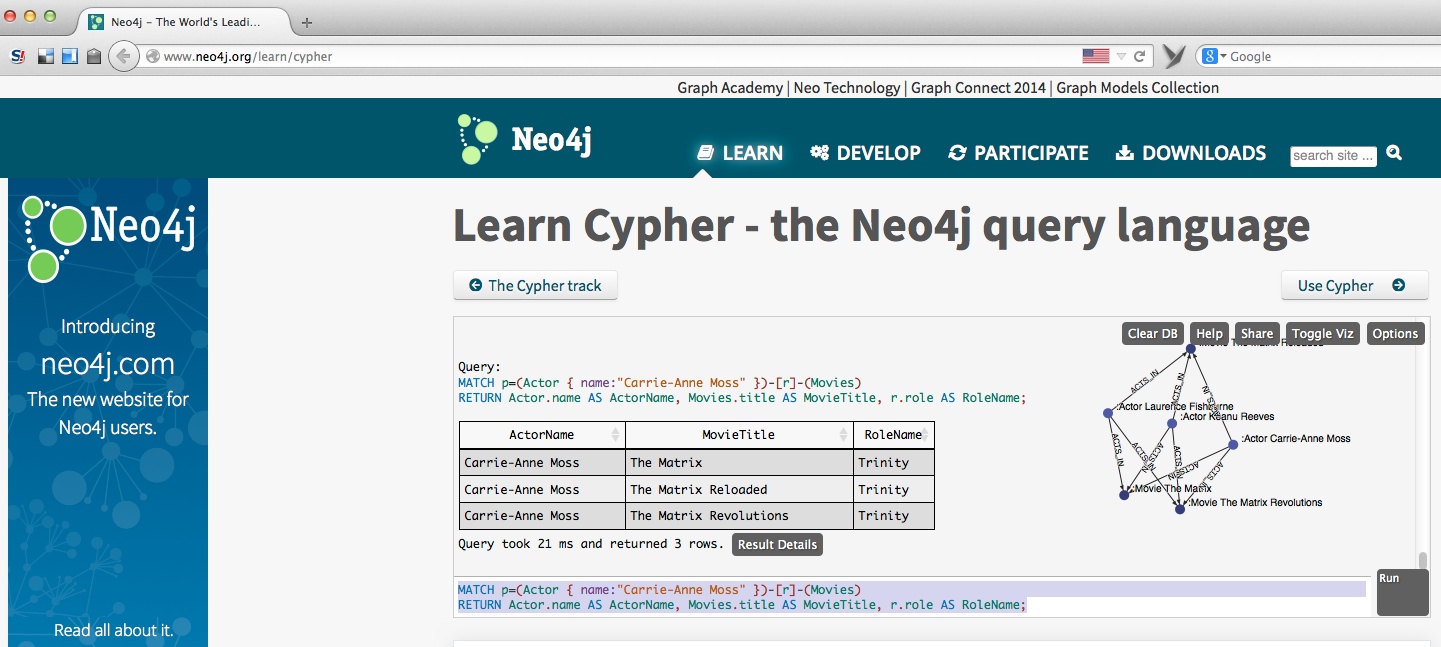Open the LEARN menu
Viewport: 1441px width, 647px height.
click(740, 153)
